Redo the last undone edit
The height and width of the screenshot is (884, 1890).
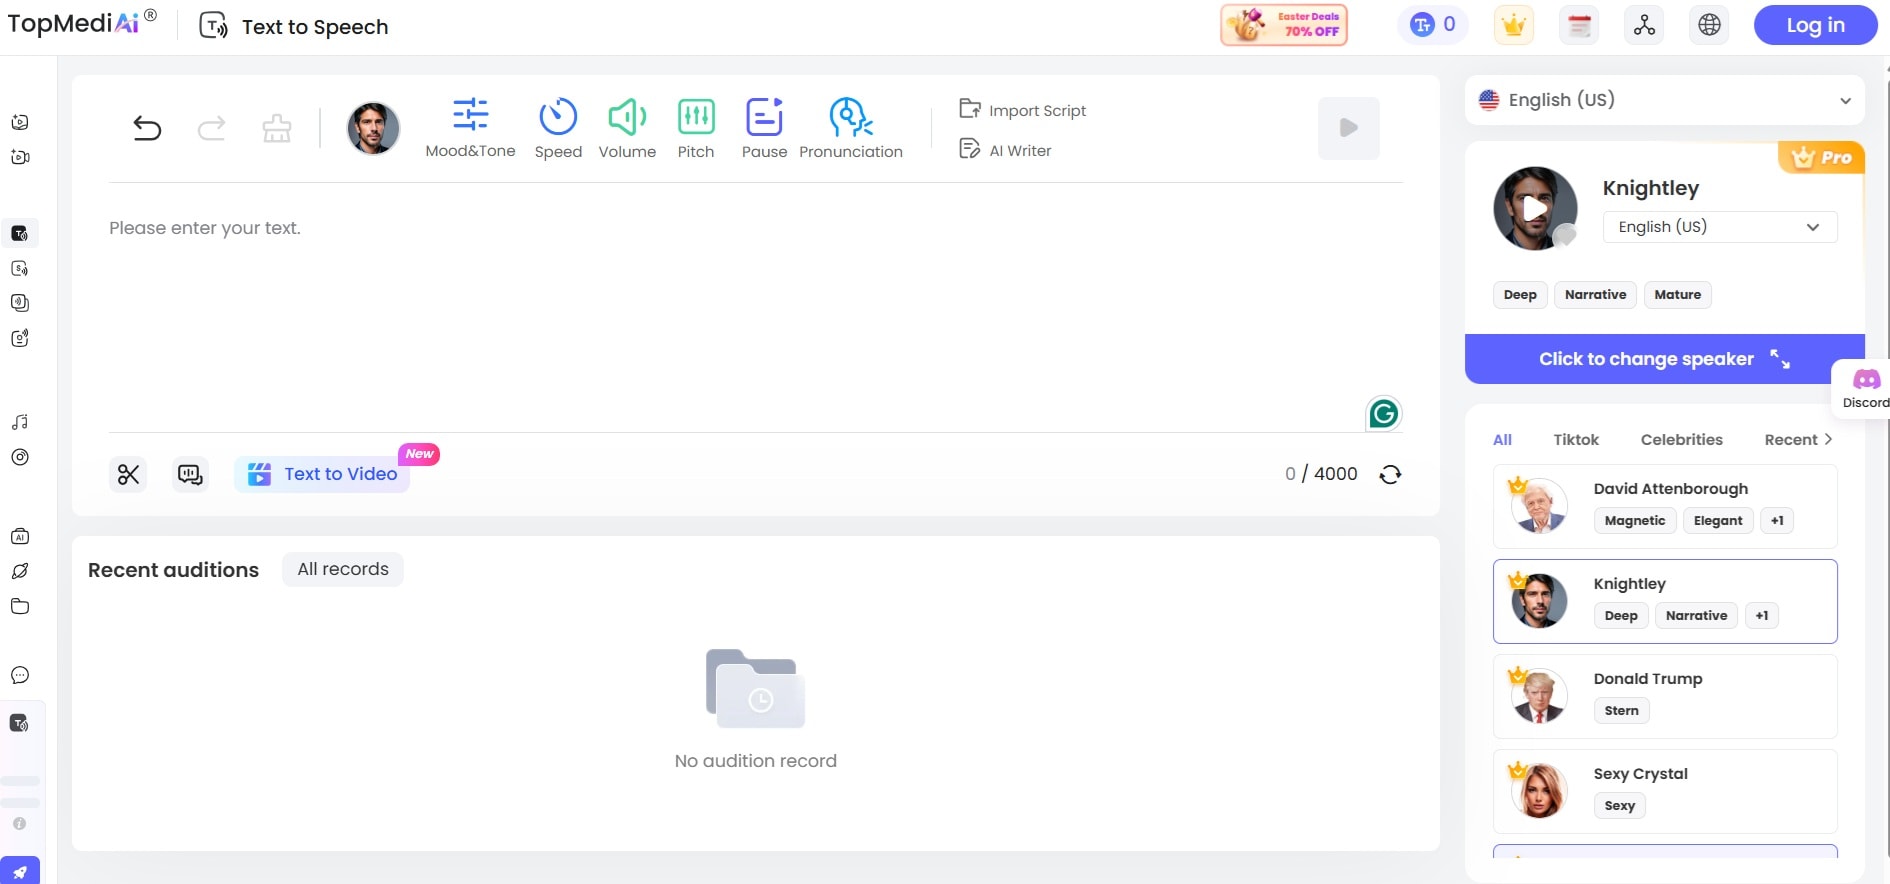click(x=212, y=128)
